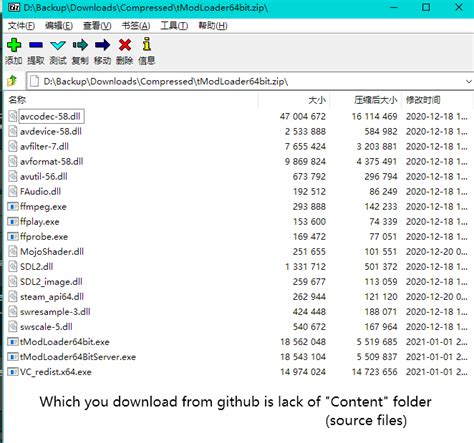Click the Info (信息) yellow i icon
Viewport: 474px width, 443px height.
coord(147,44)
